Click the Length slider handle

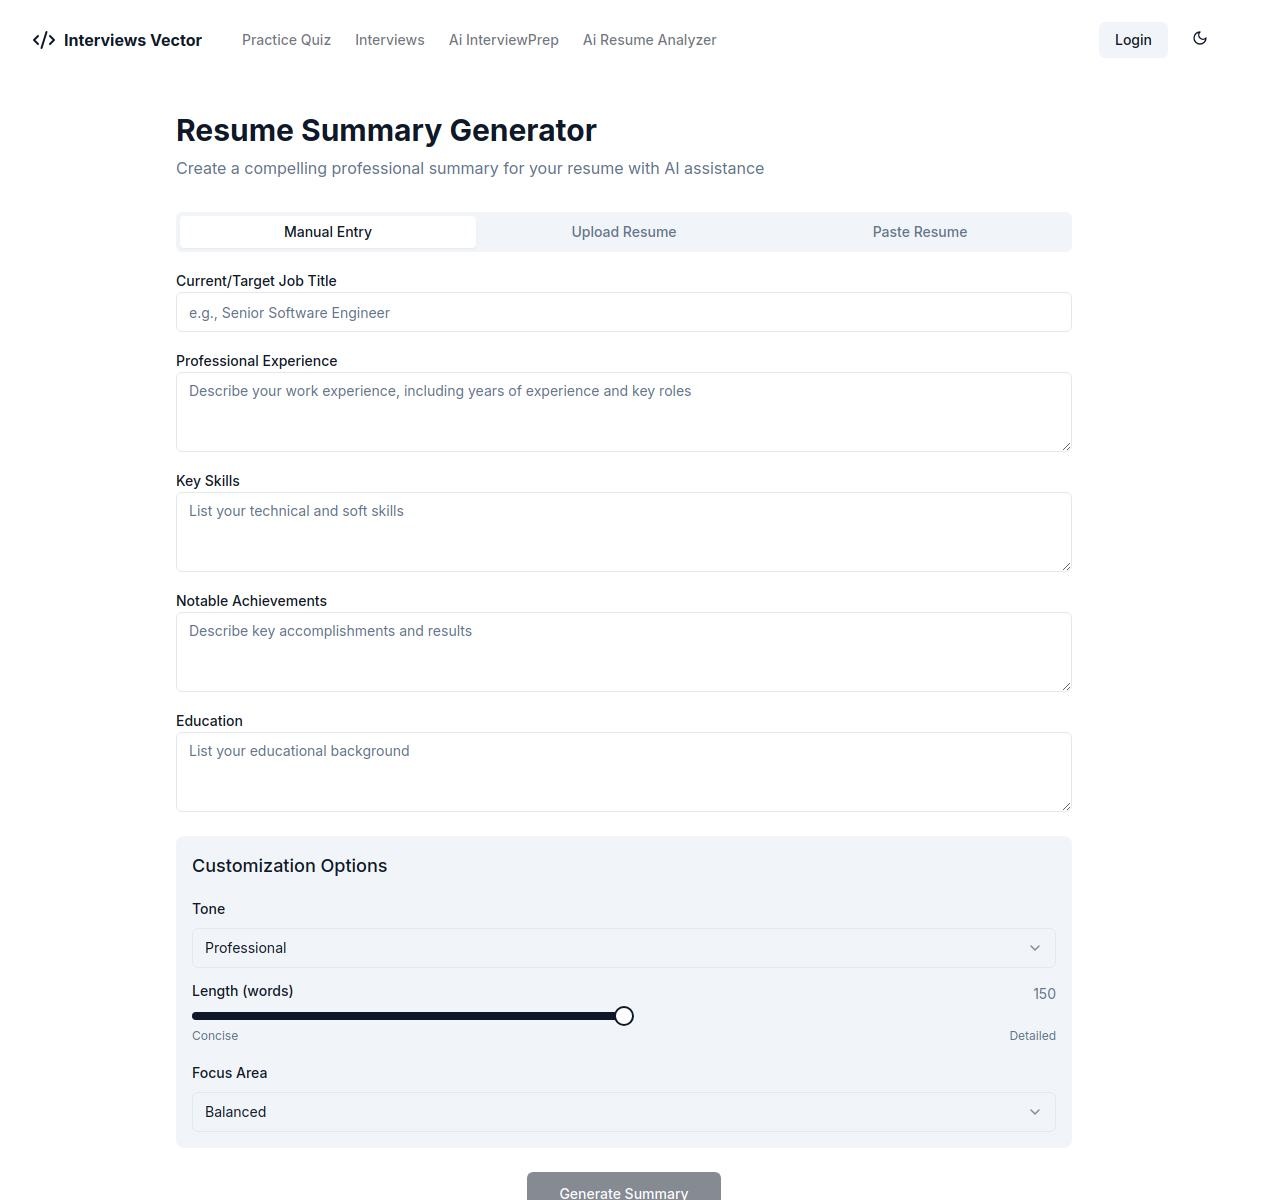click(624, 1016)
